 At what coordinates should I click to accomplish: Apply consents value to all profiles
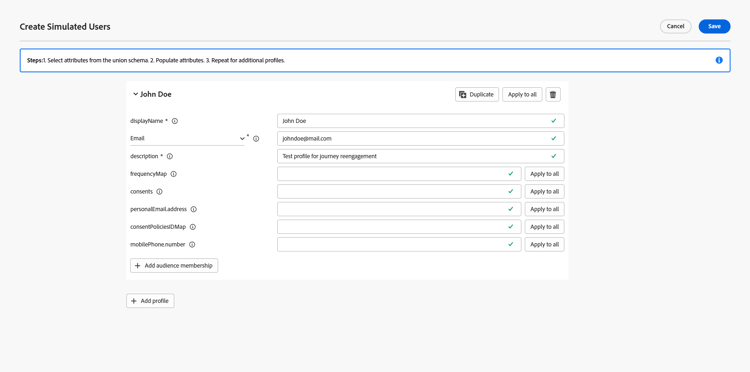(544, 192)
